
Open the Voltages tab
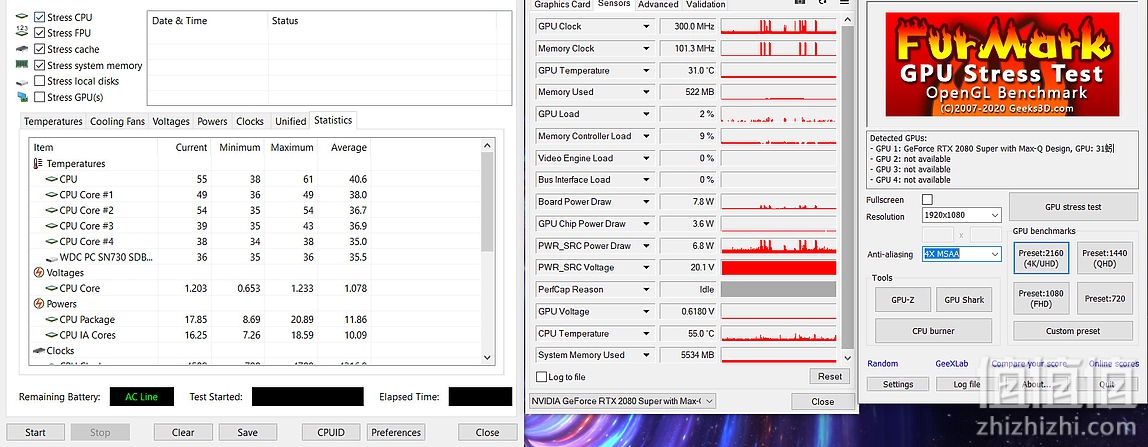tap(171, 121)
